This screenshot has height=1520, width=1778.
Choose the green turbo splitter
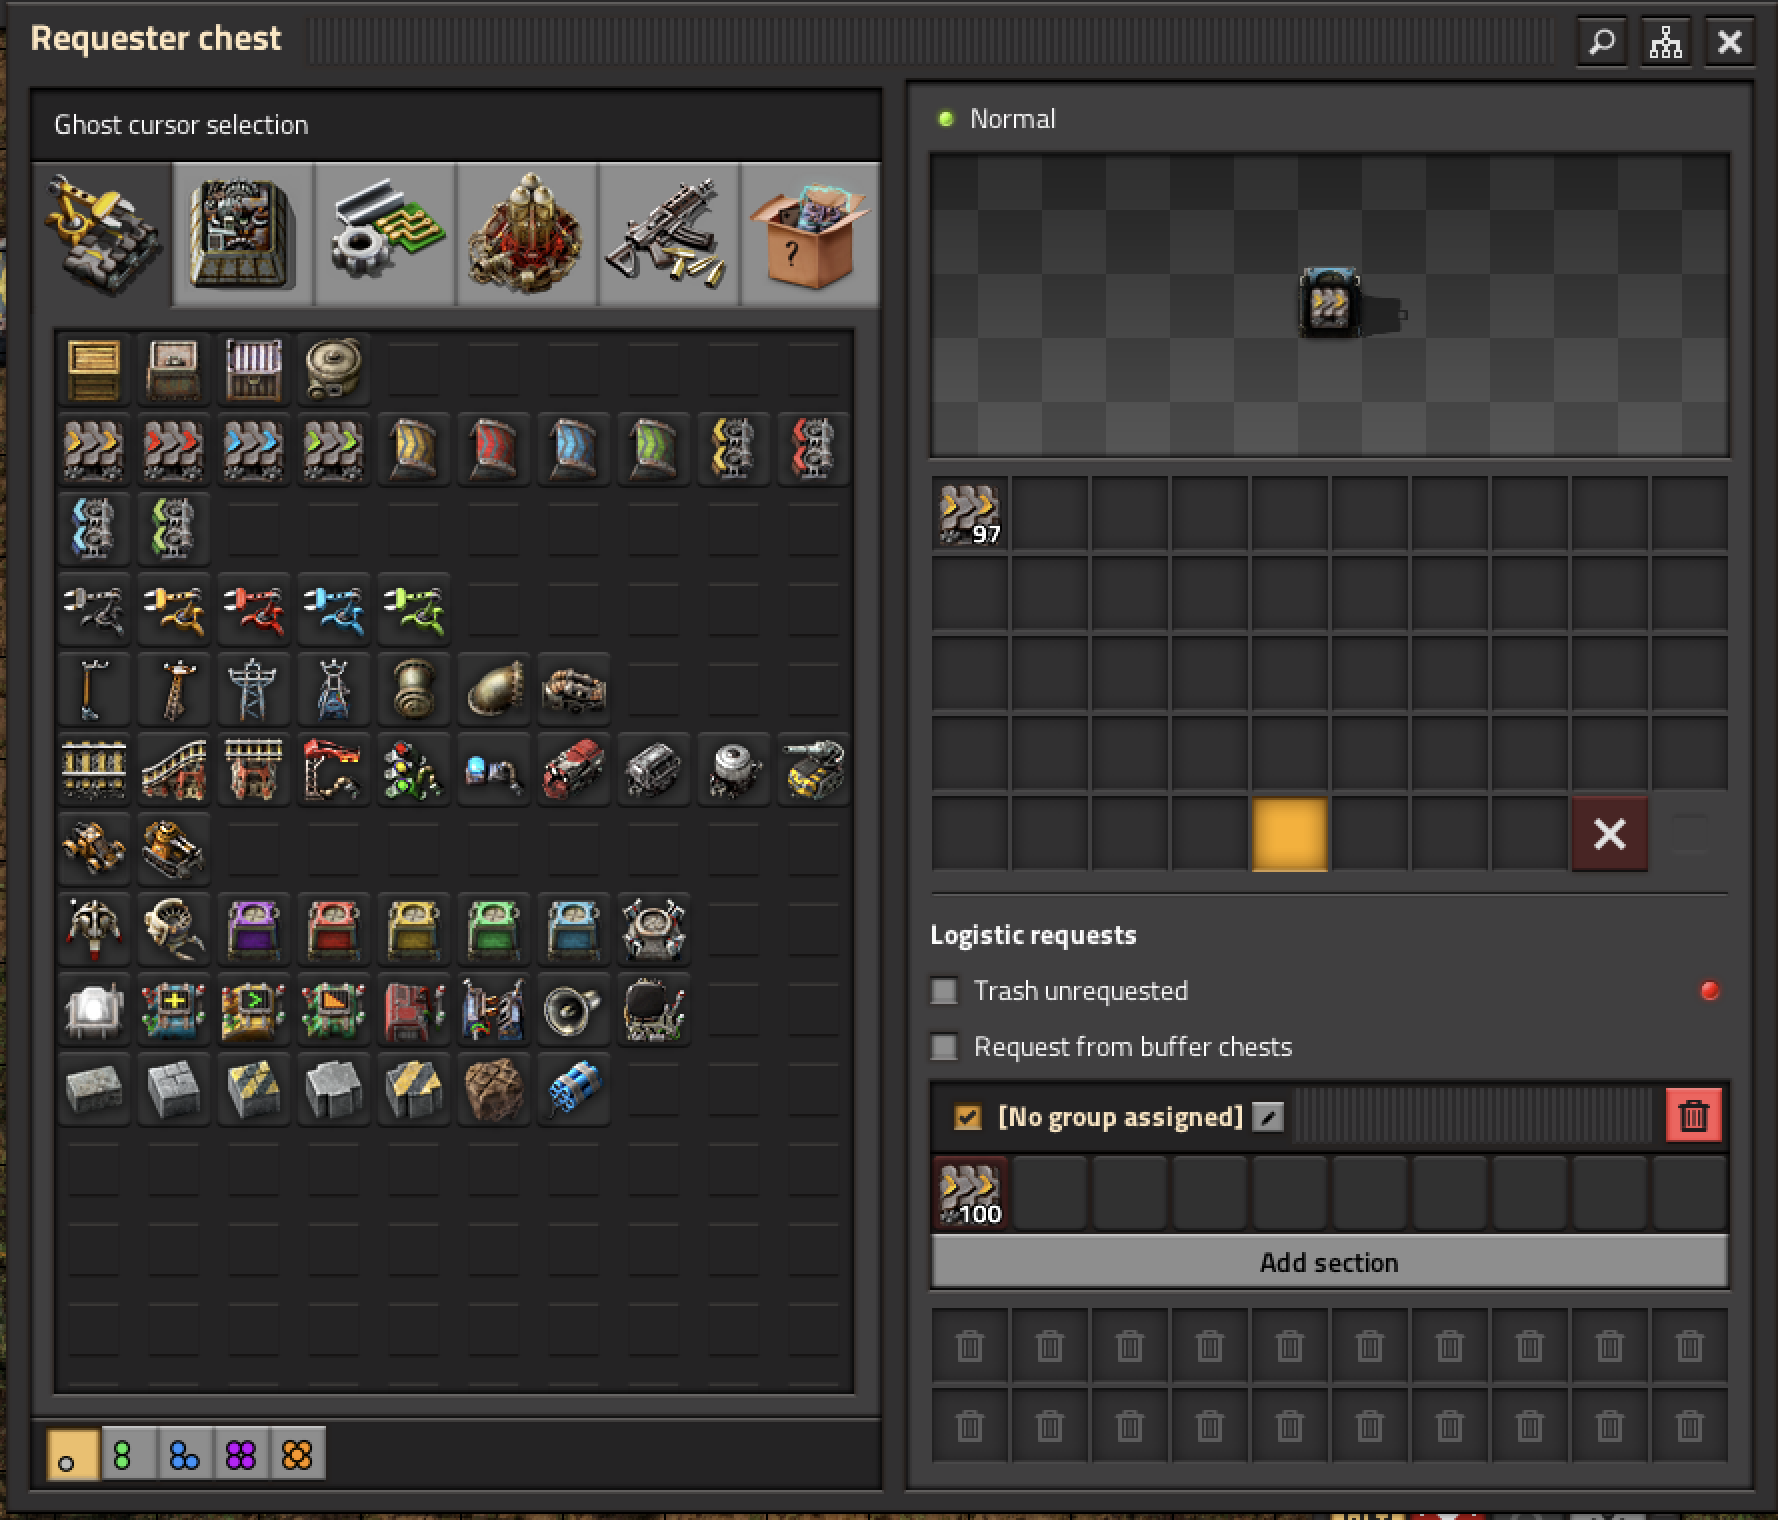pyautogui.click(x=174, y=529)
